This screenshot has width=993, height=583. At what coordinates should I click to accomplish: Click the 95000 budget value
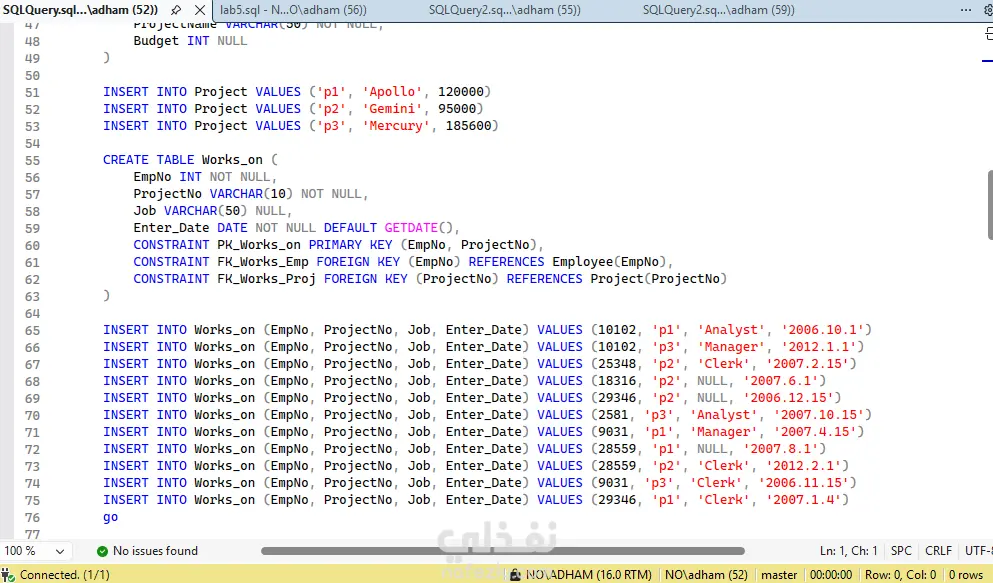pyautogui.click(x=457, y=109)
